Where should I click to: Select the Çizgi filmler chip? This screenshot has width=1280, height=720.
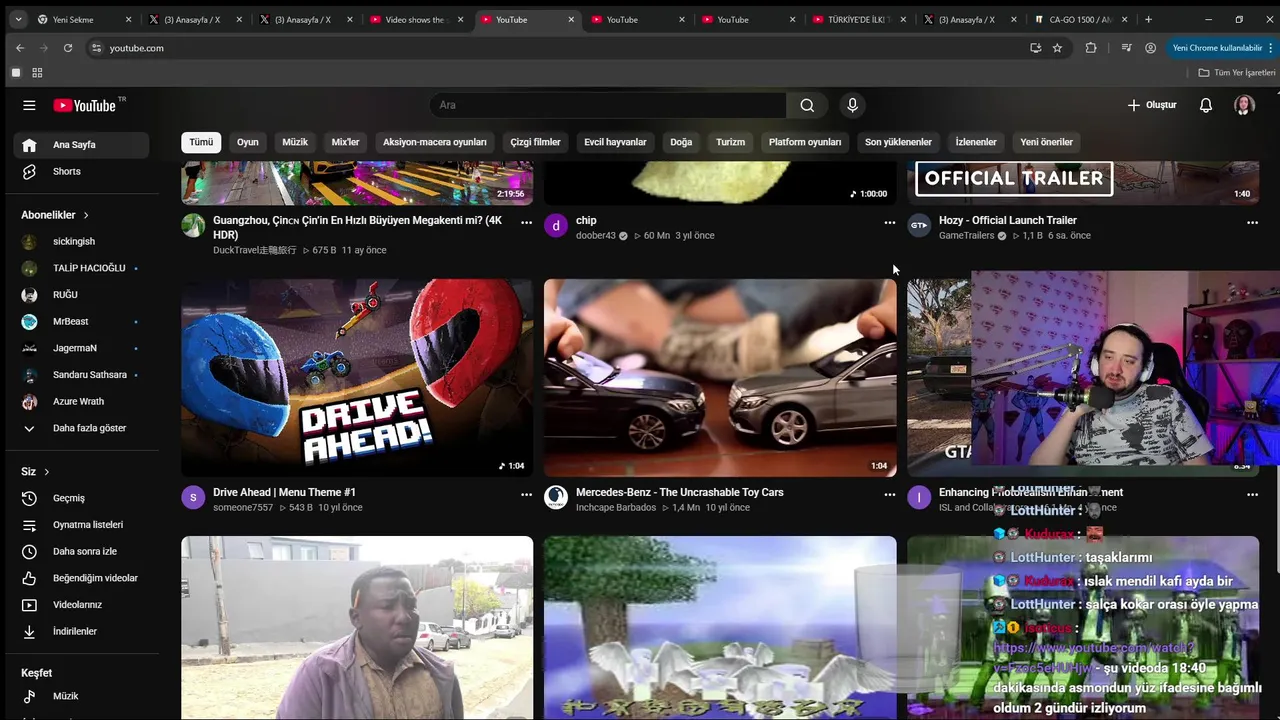pos(536,142)
